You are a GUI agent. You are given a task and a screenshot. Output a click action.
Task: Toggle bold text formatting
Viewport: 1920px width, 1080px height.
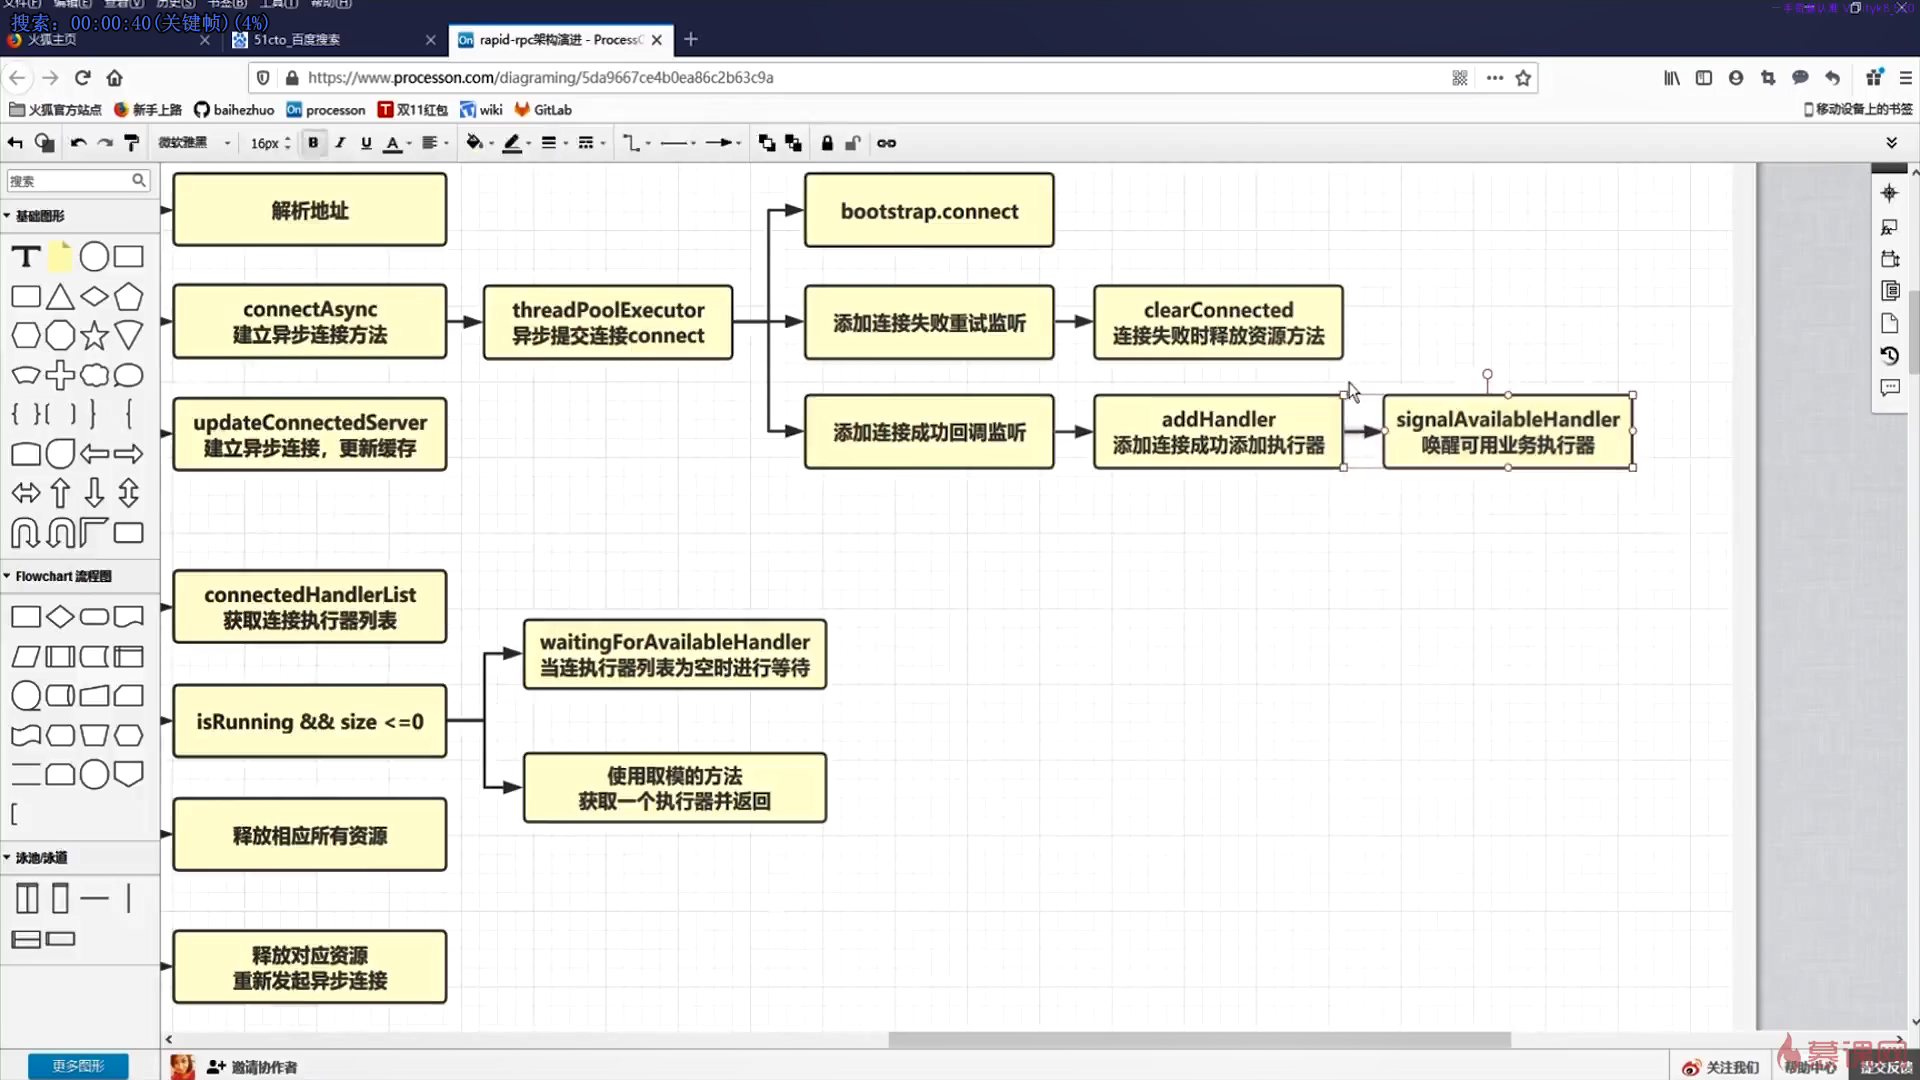tap(313, 143)
